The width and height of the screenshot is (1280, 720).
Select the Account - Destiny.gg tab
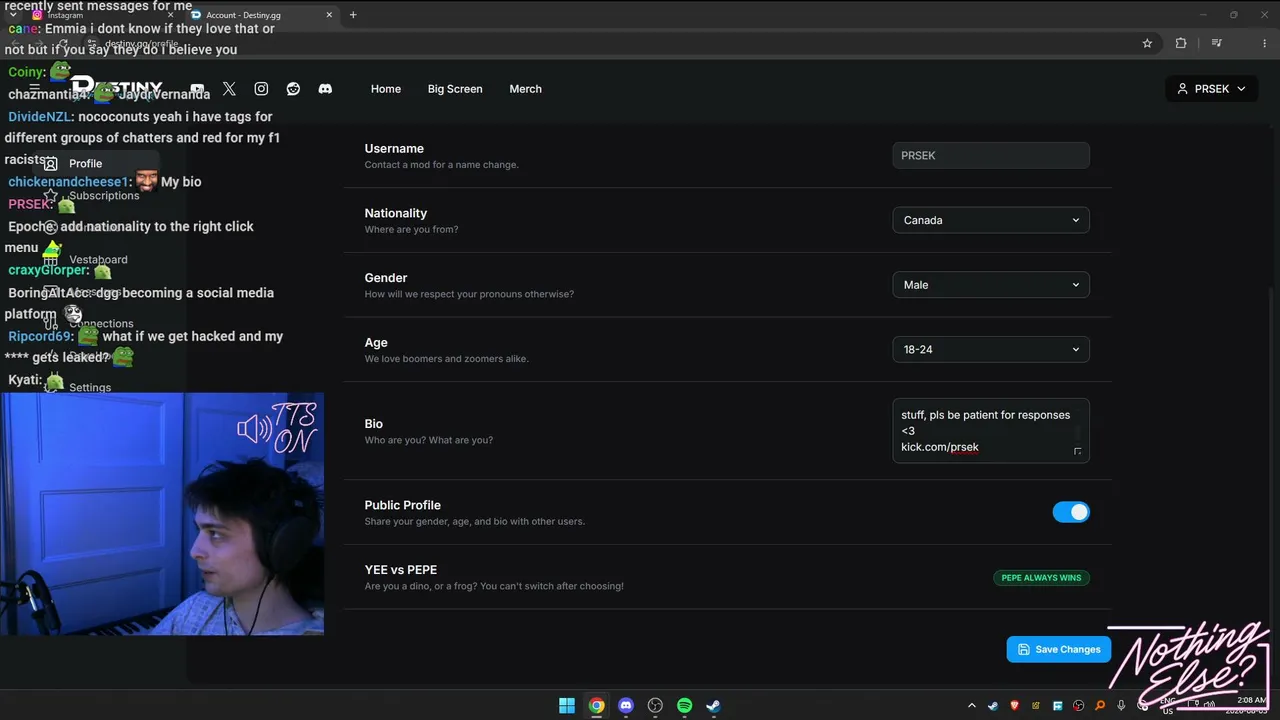coord(263,15)
